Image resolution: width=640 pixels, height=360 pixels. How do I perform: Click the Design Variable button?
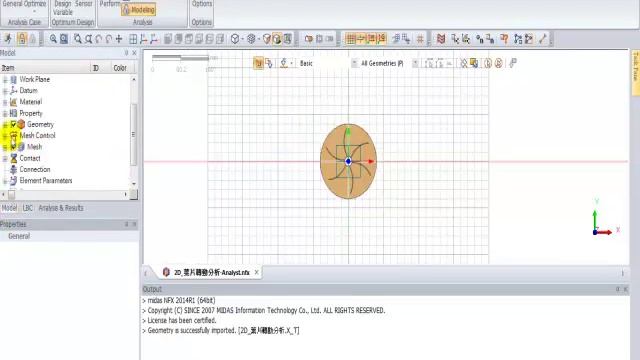62,8
